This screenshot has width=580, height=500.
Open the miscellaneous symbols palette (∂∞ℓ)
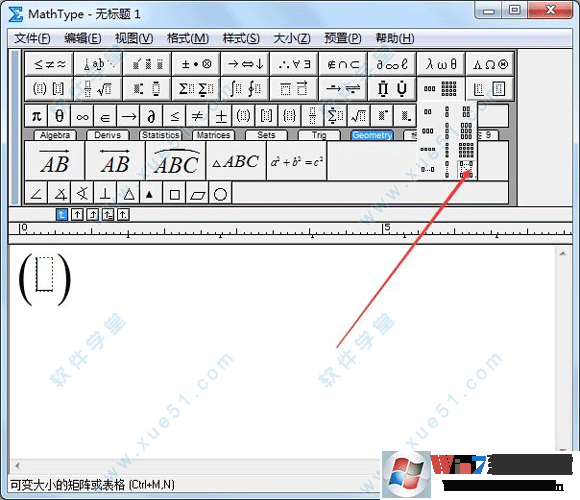pos(392,64)
